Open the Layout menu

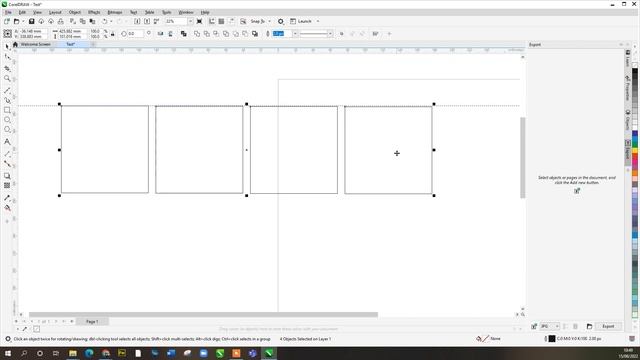tap(55, 12)
